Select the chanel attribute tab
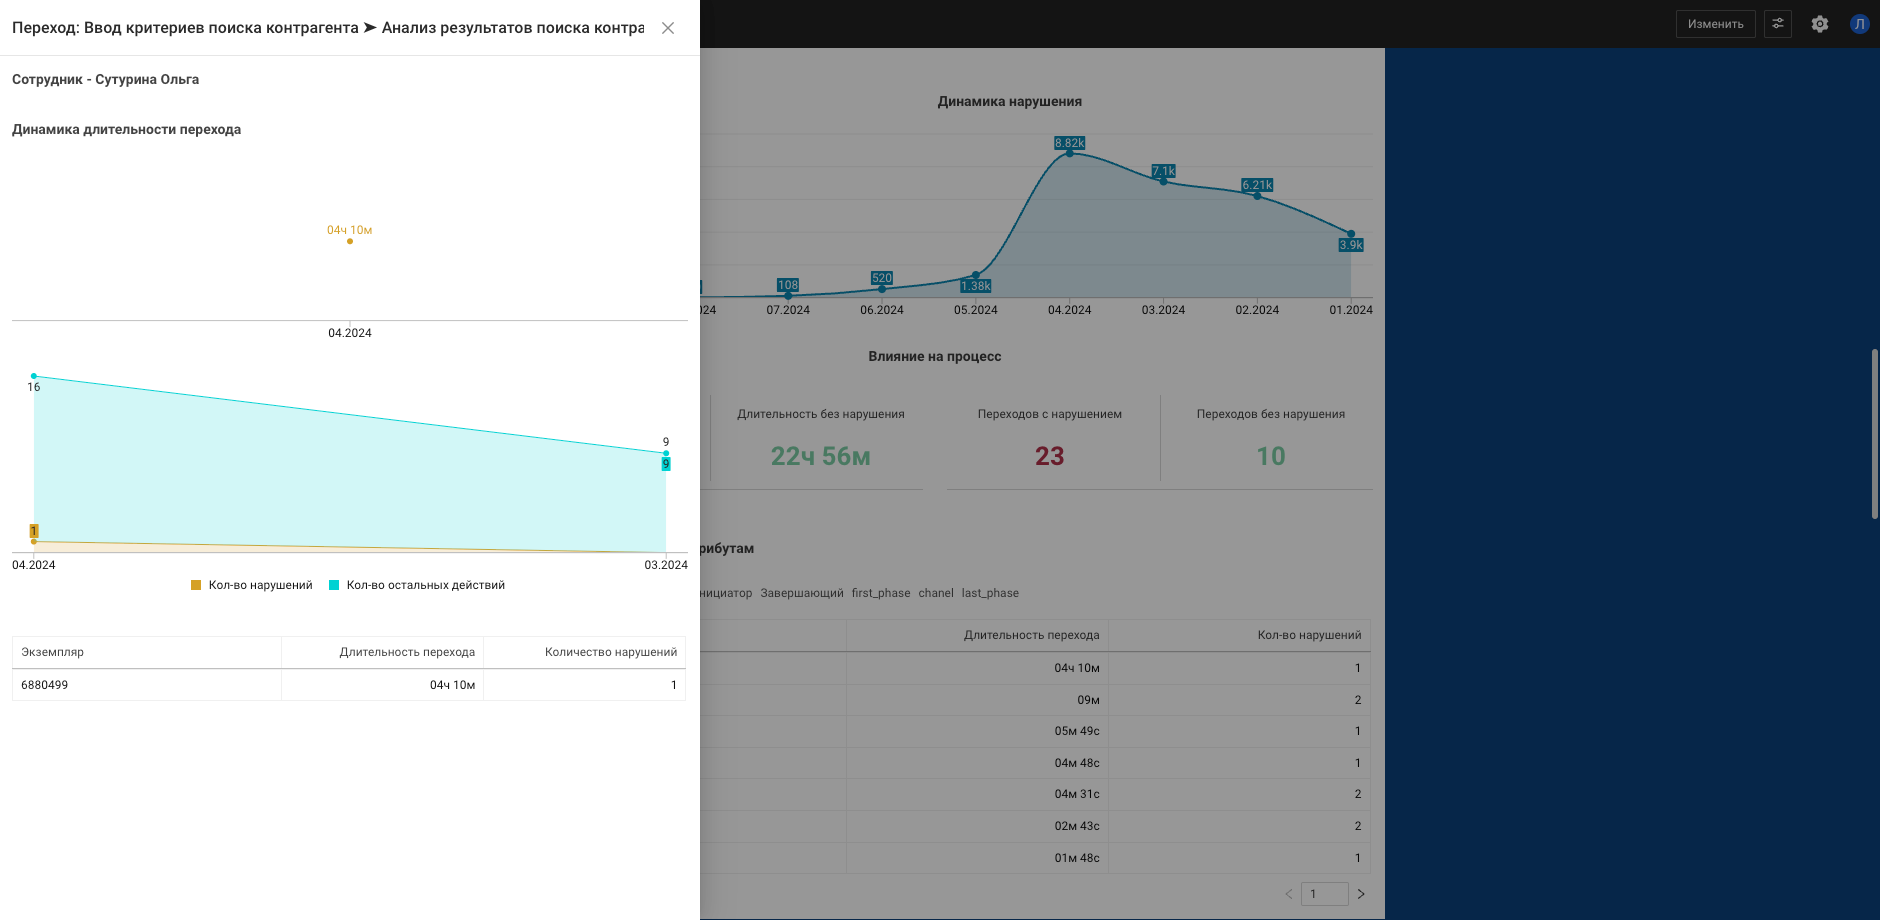 pos(936,593)
